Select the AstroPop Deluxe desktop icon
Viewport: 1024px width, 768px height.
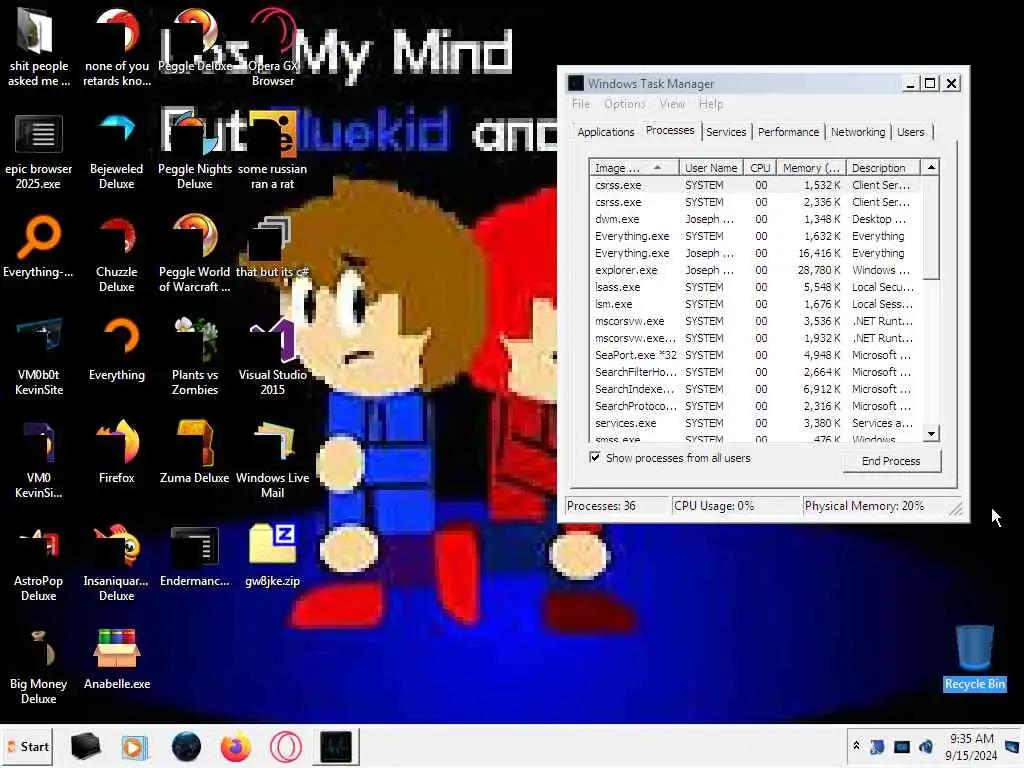39,563
